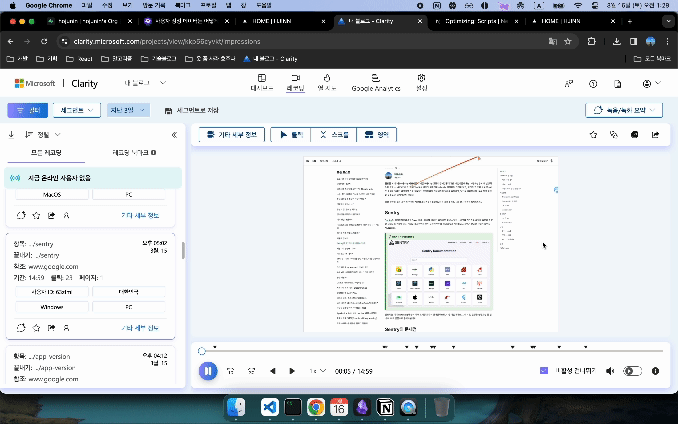Open the Google Analytics section

(375, 83)
